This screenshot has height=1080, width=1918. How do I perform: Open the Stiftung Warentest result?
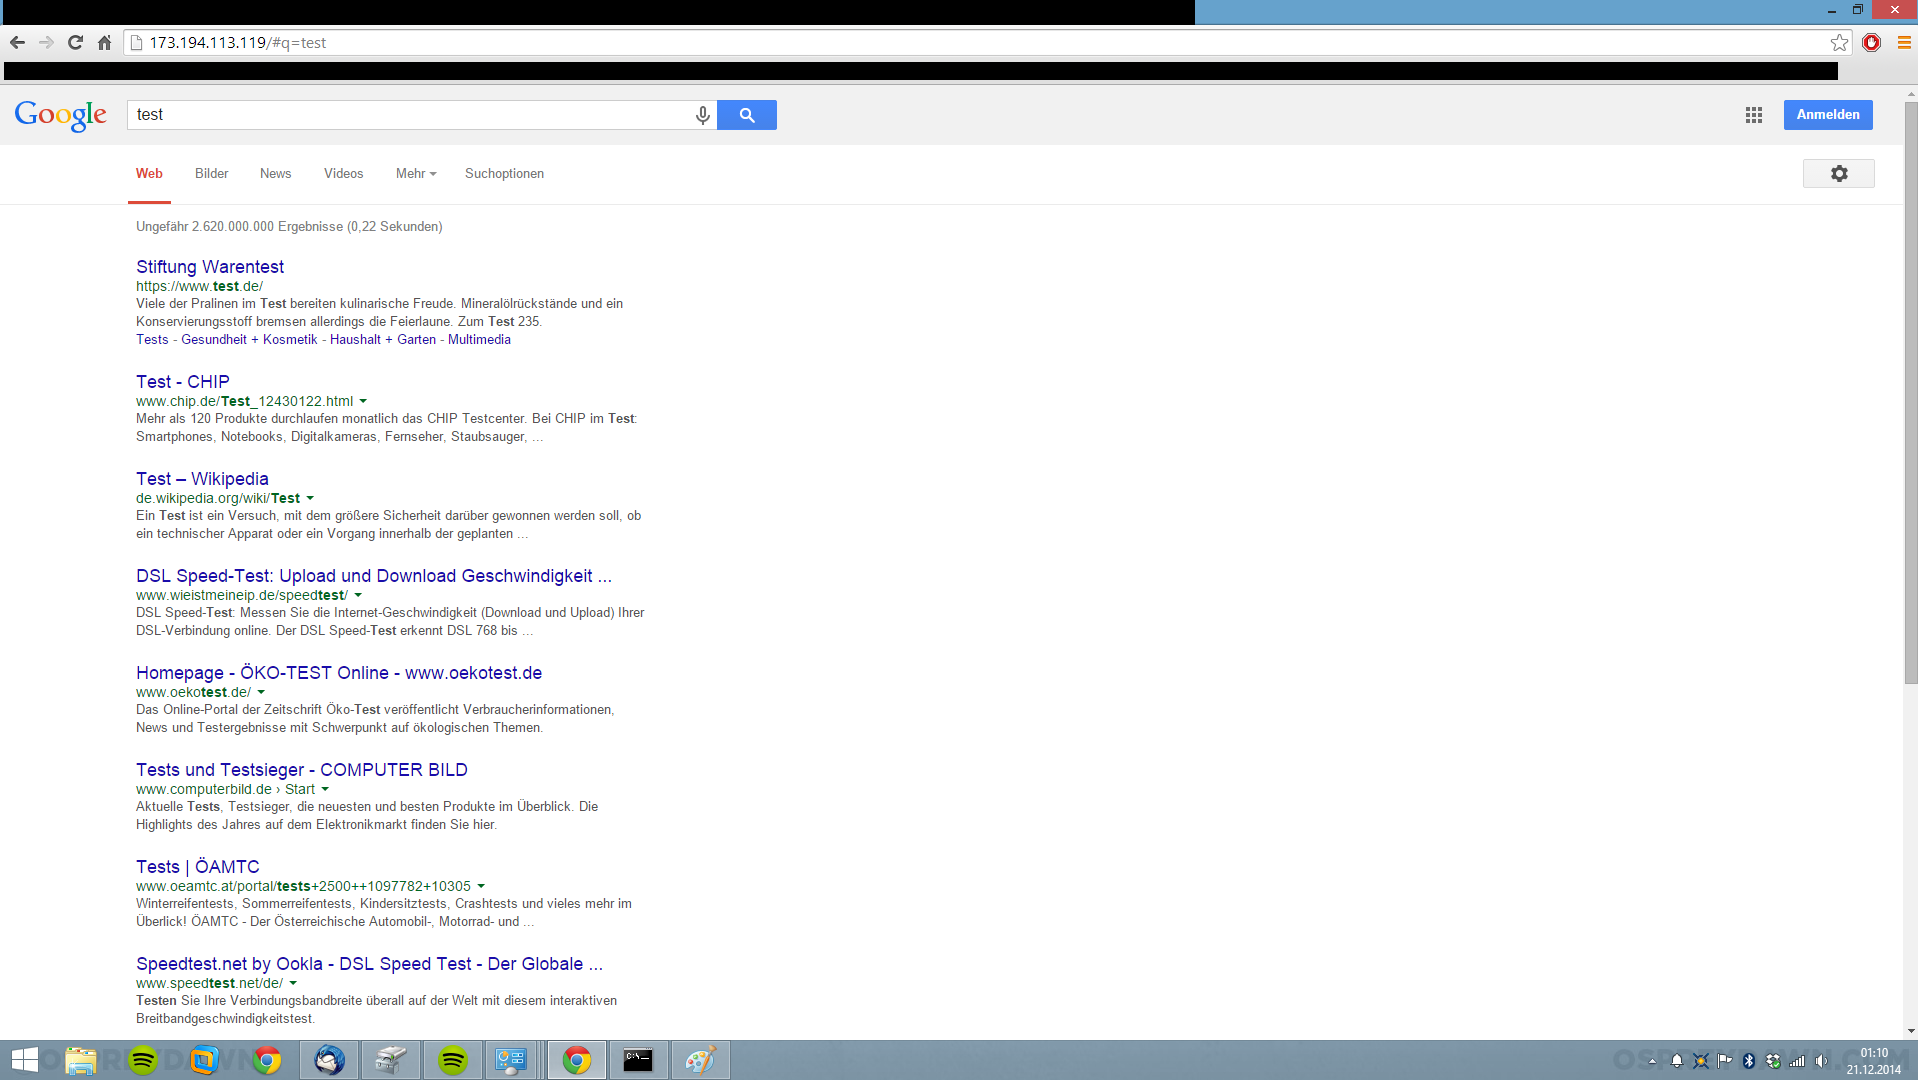coord(210,267)
